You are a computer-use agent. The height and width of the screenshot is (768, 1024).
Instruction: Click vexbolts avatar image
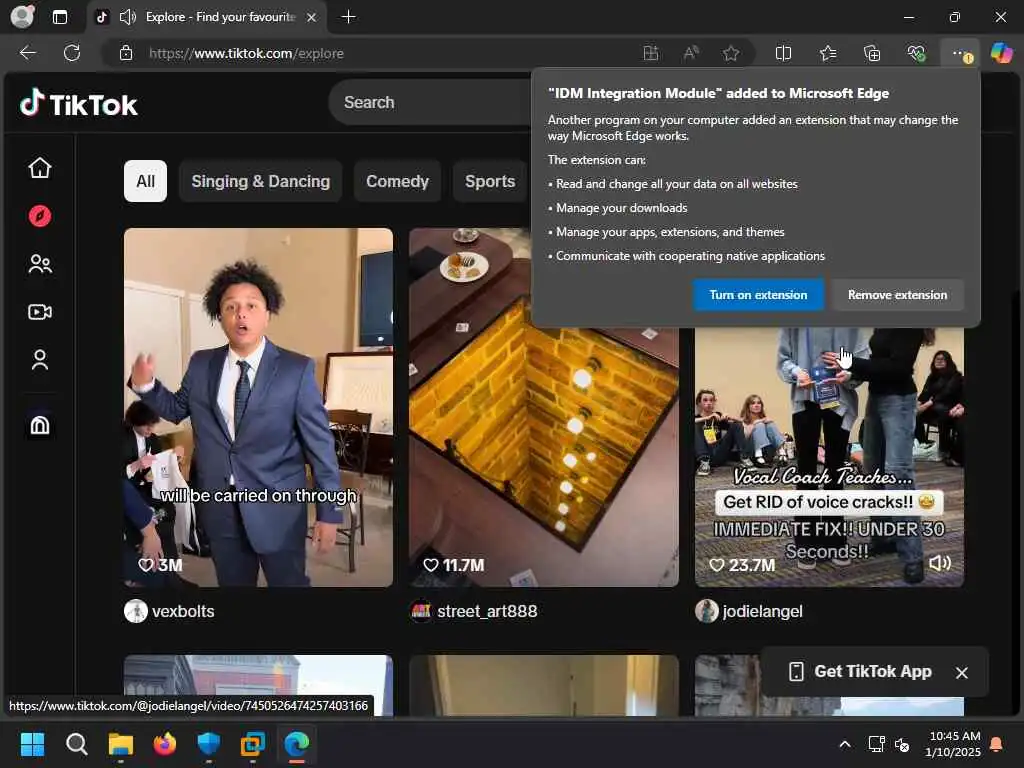click(x=136, y=611)
